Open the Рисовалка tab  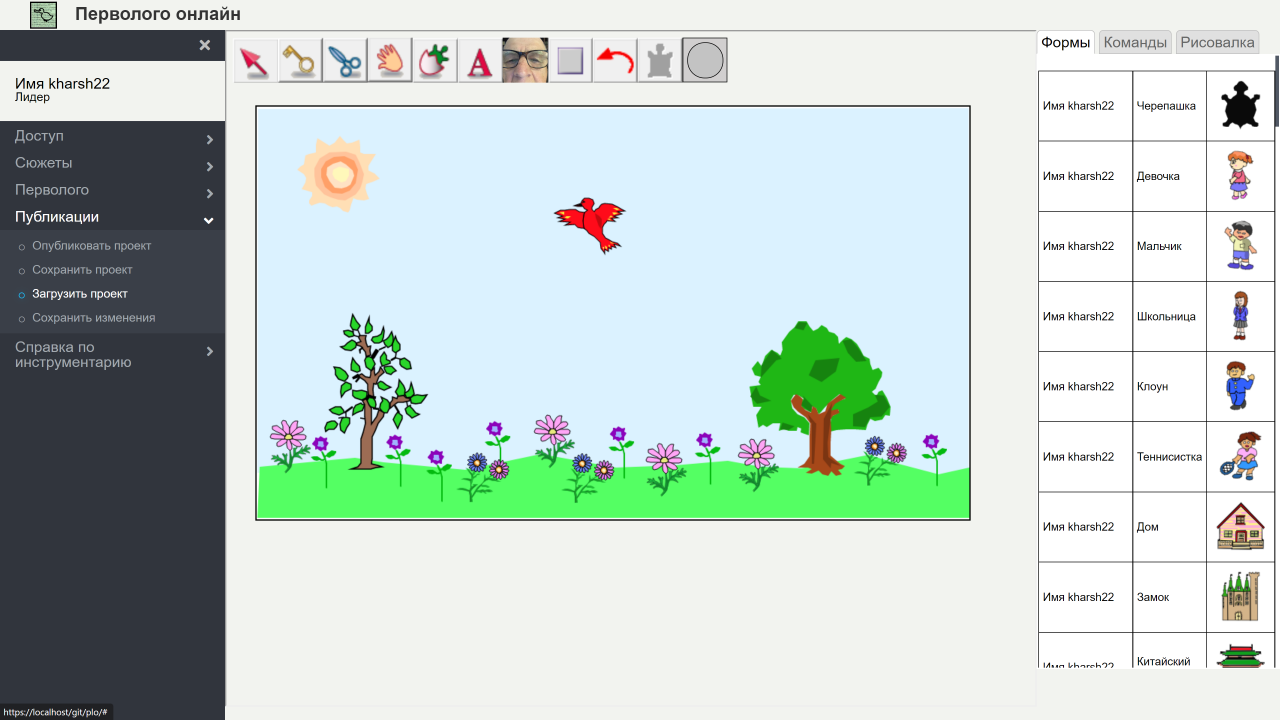[1217, 42]
